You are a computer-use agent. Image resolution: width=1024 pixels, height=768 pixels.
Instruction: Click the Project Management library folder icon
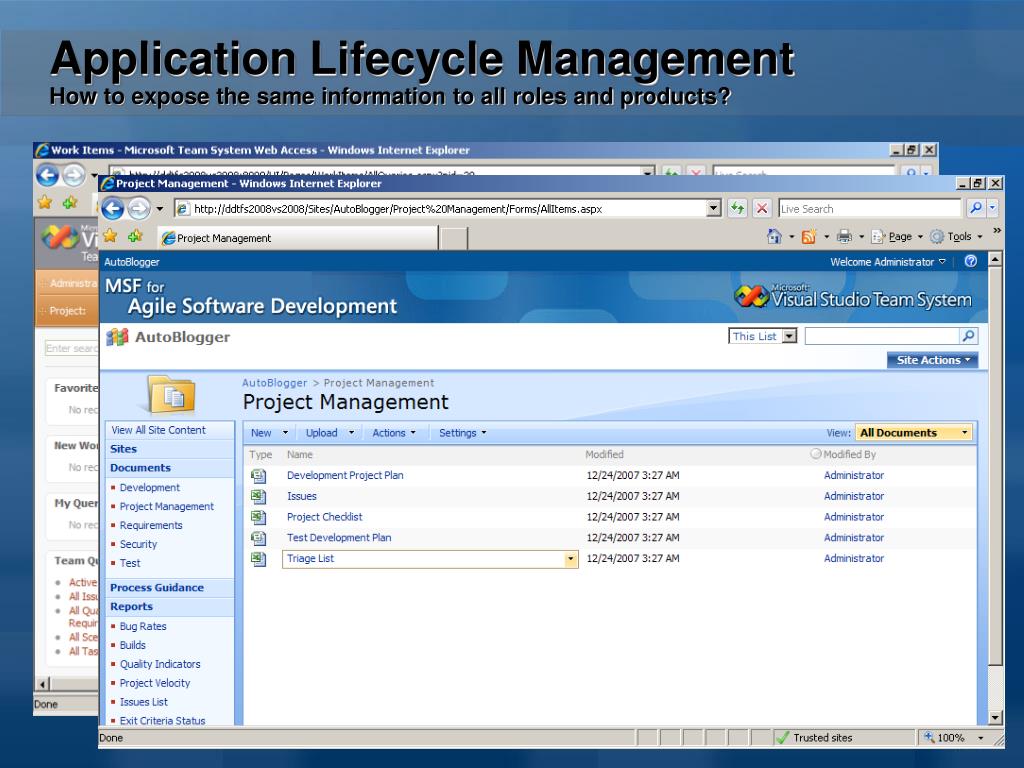tap(172, 394)
